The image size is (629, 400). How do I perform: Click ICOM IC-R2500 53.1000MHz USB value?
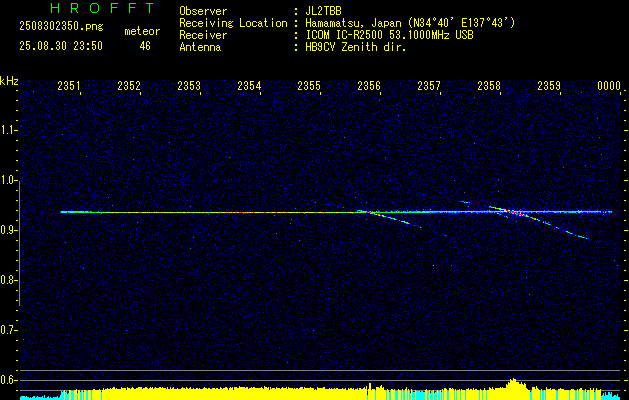coord(389,35)
